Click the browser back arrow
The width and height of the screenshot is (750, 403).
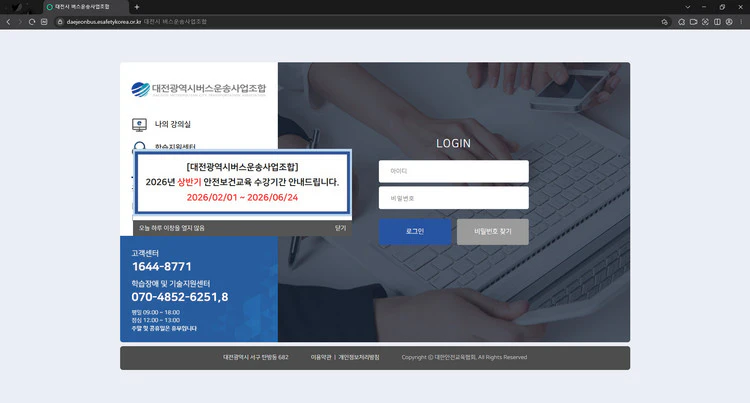tap(8, 21)
